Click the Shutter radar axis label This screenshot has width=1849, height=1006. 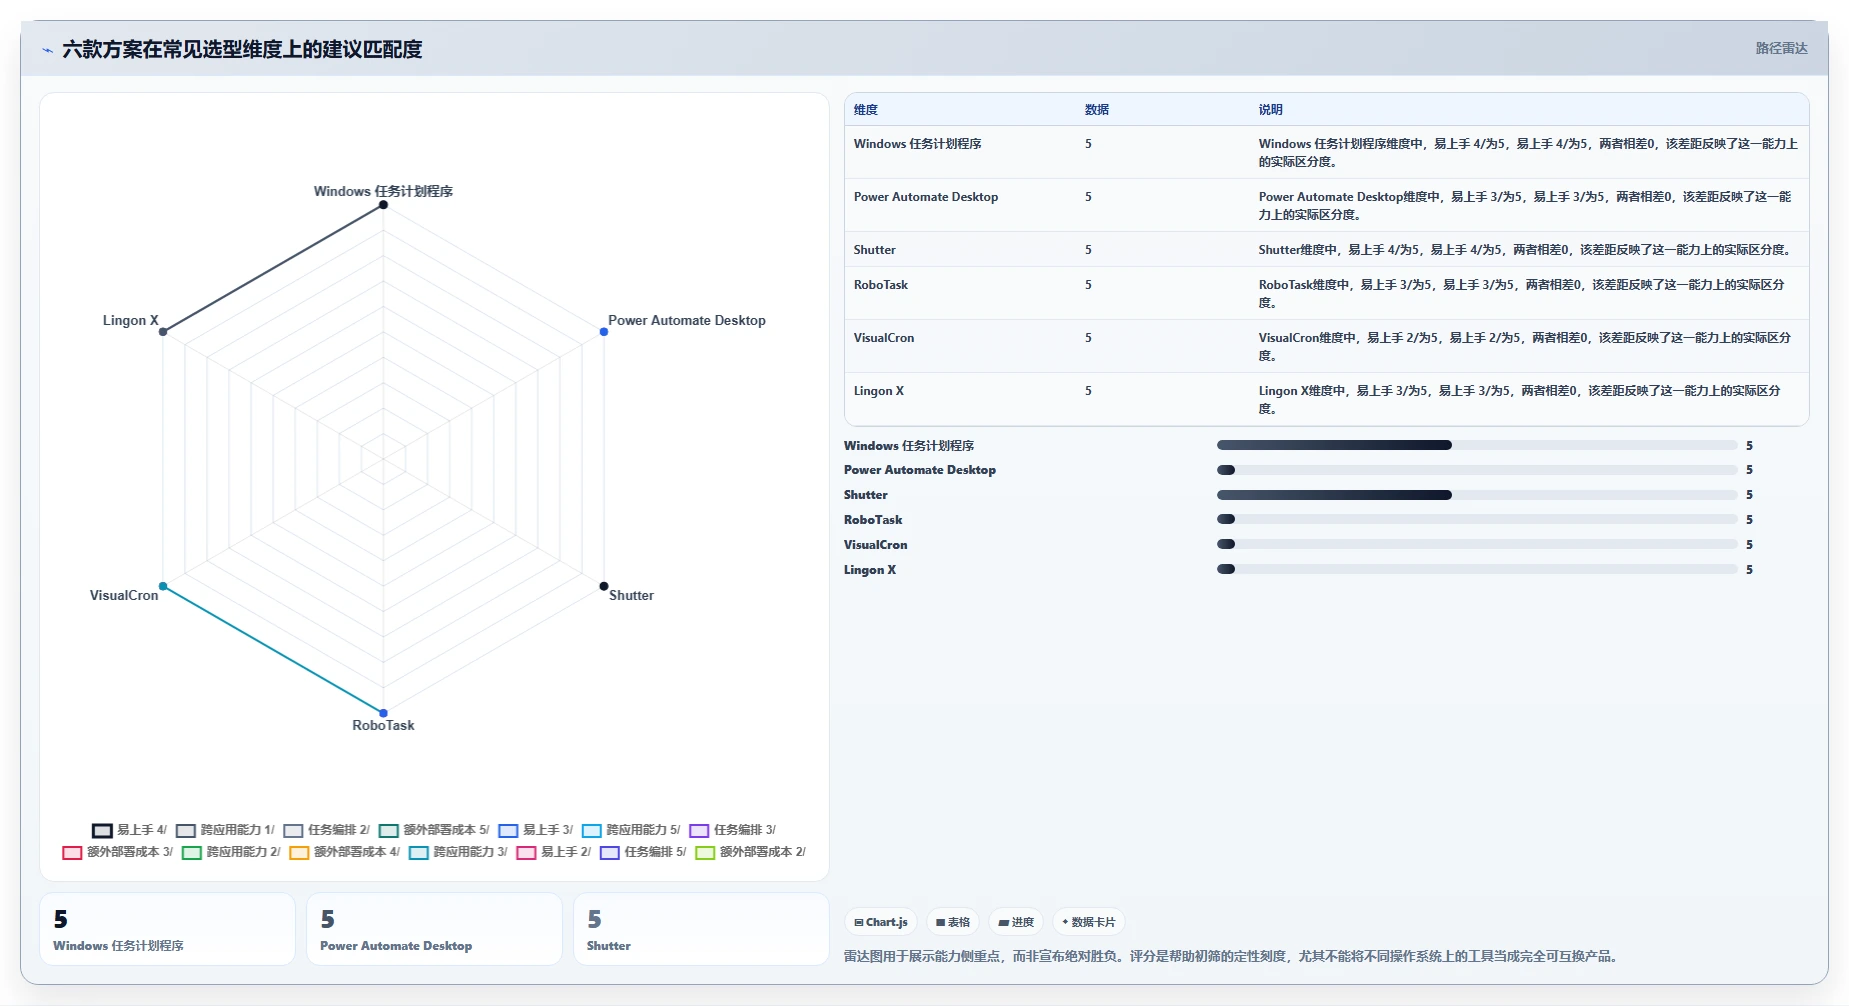(x=631, y=595)
